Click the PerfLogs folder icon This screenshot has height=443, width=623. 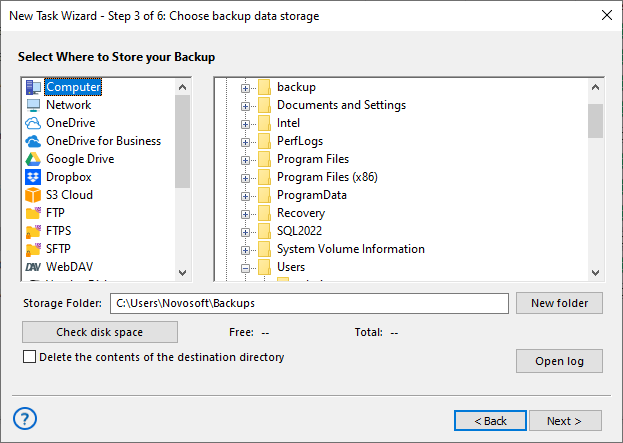point(264,141)
